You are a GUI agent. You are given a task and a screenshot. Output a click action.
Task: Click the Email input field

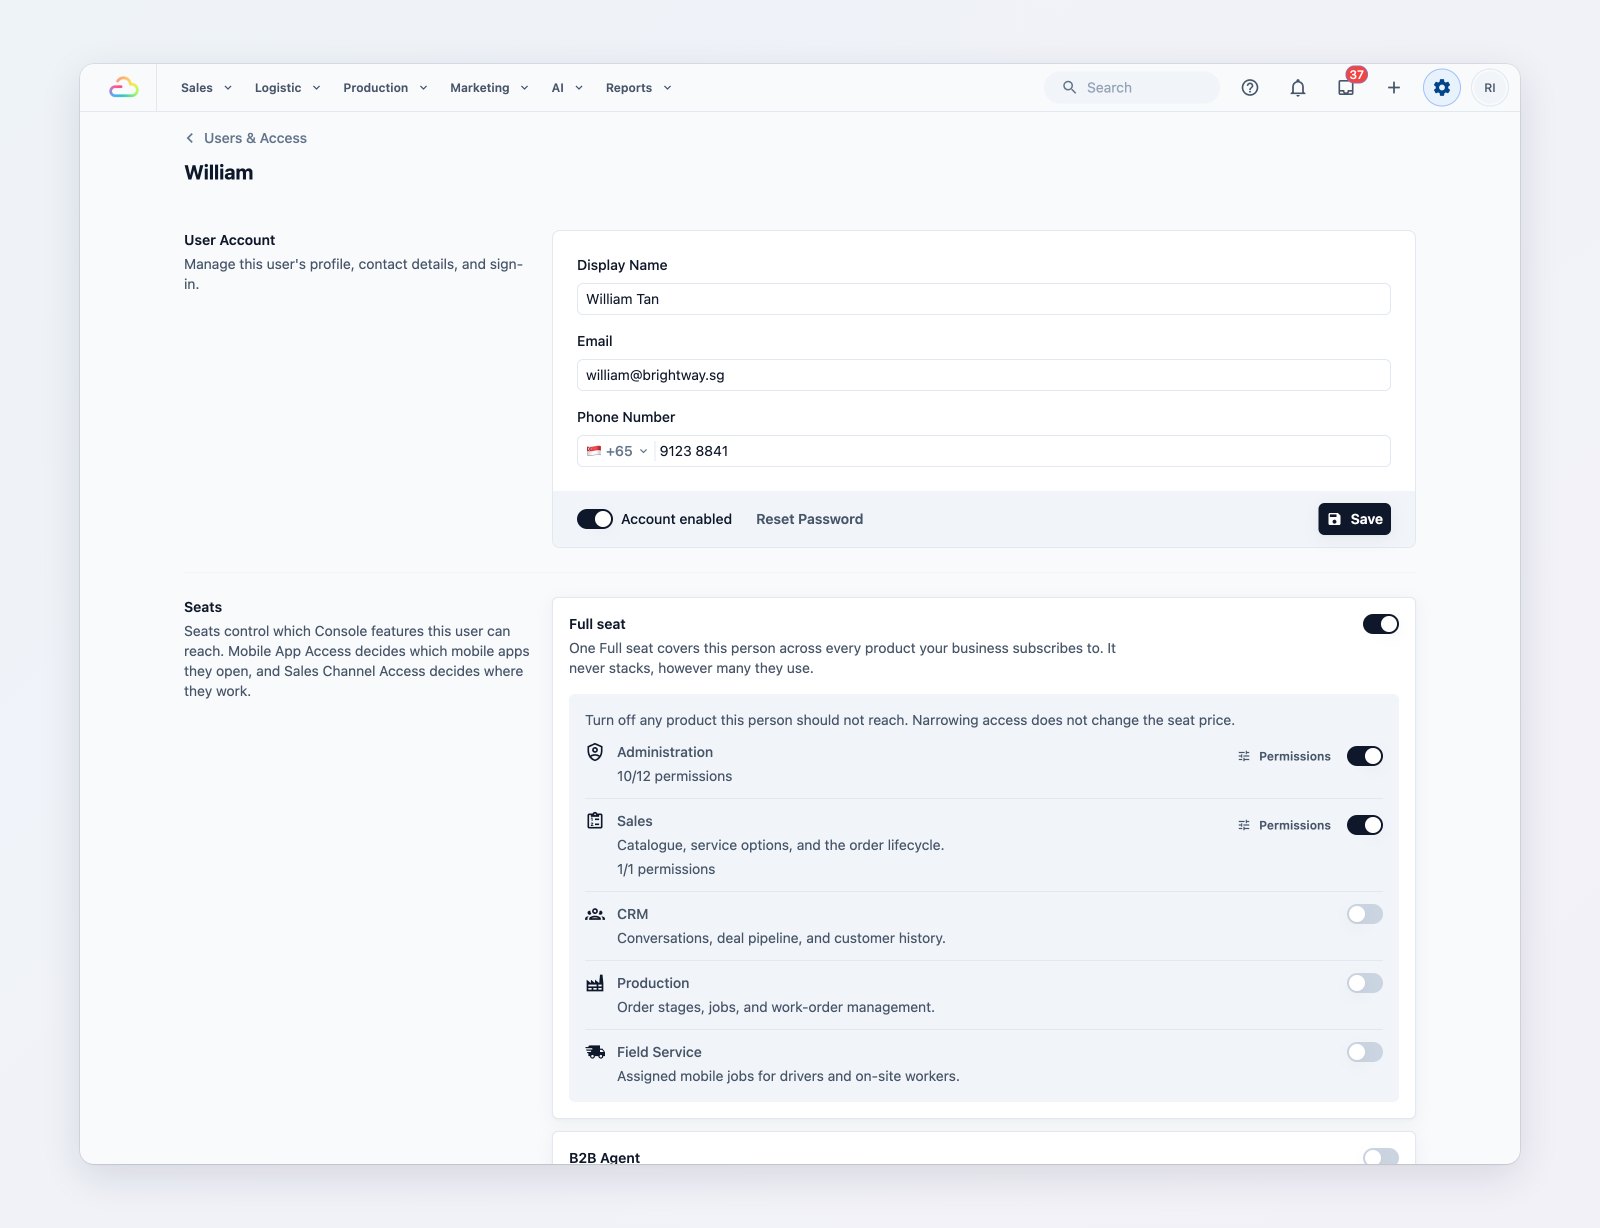984,375
